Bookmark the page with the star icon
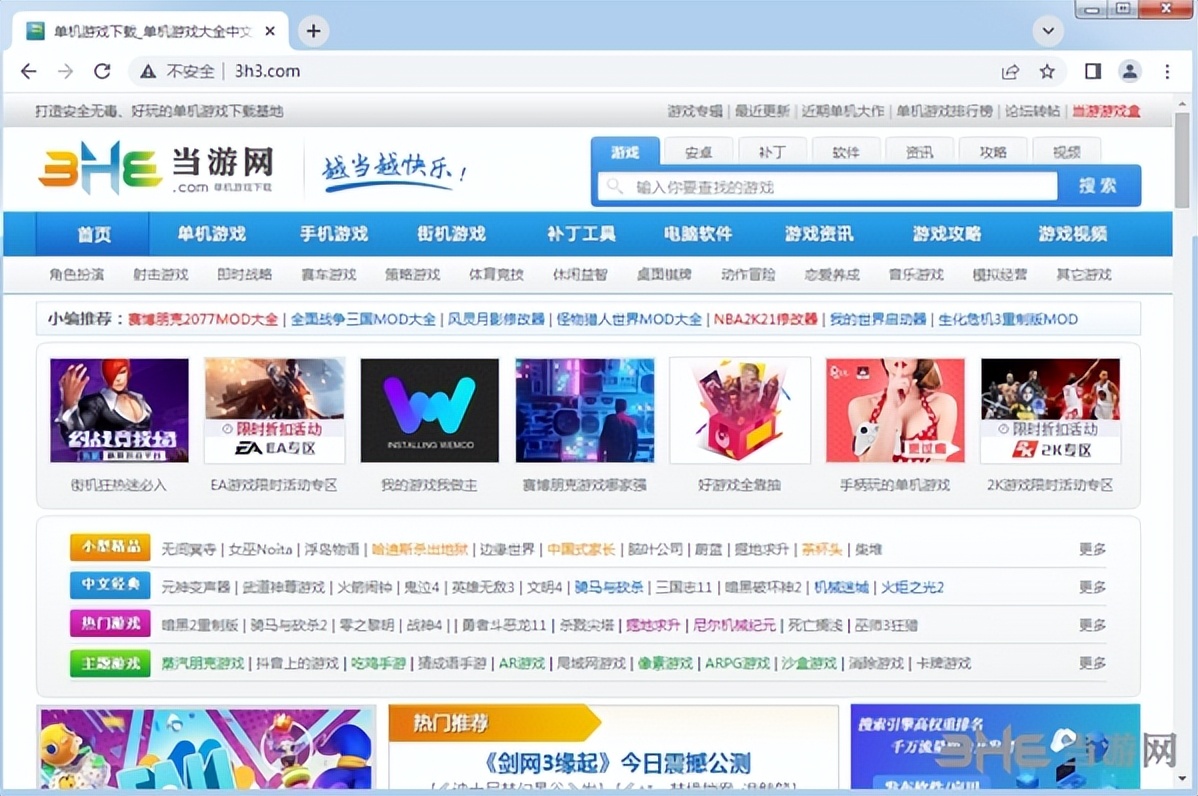Screen dimensions: 1198x796 click(x=1047, y=71)
